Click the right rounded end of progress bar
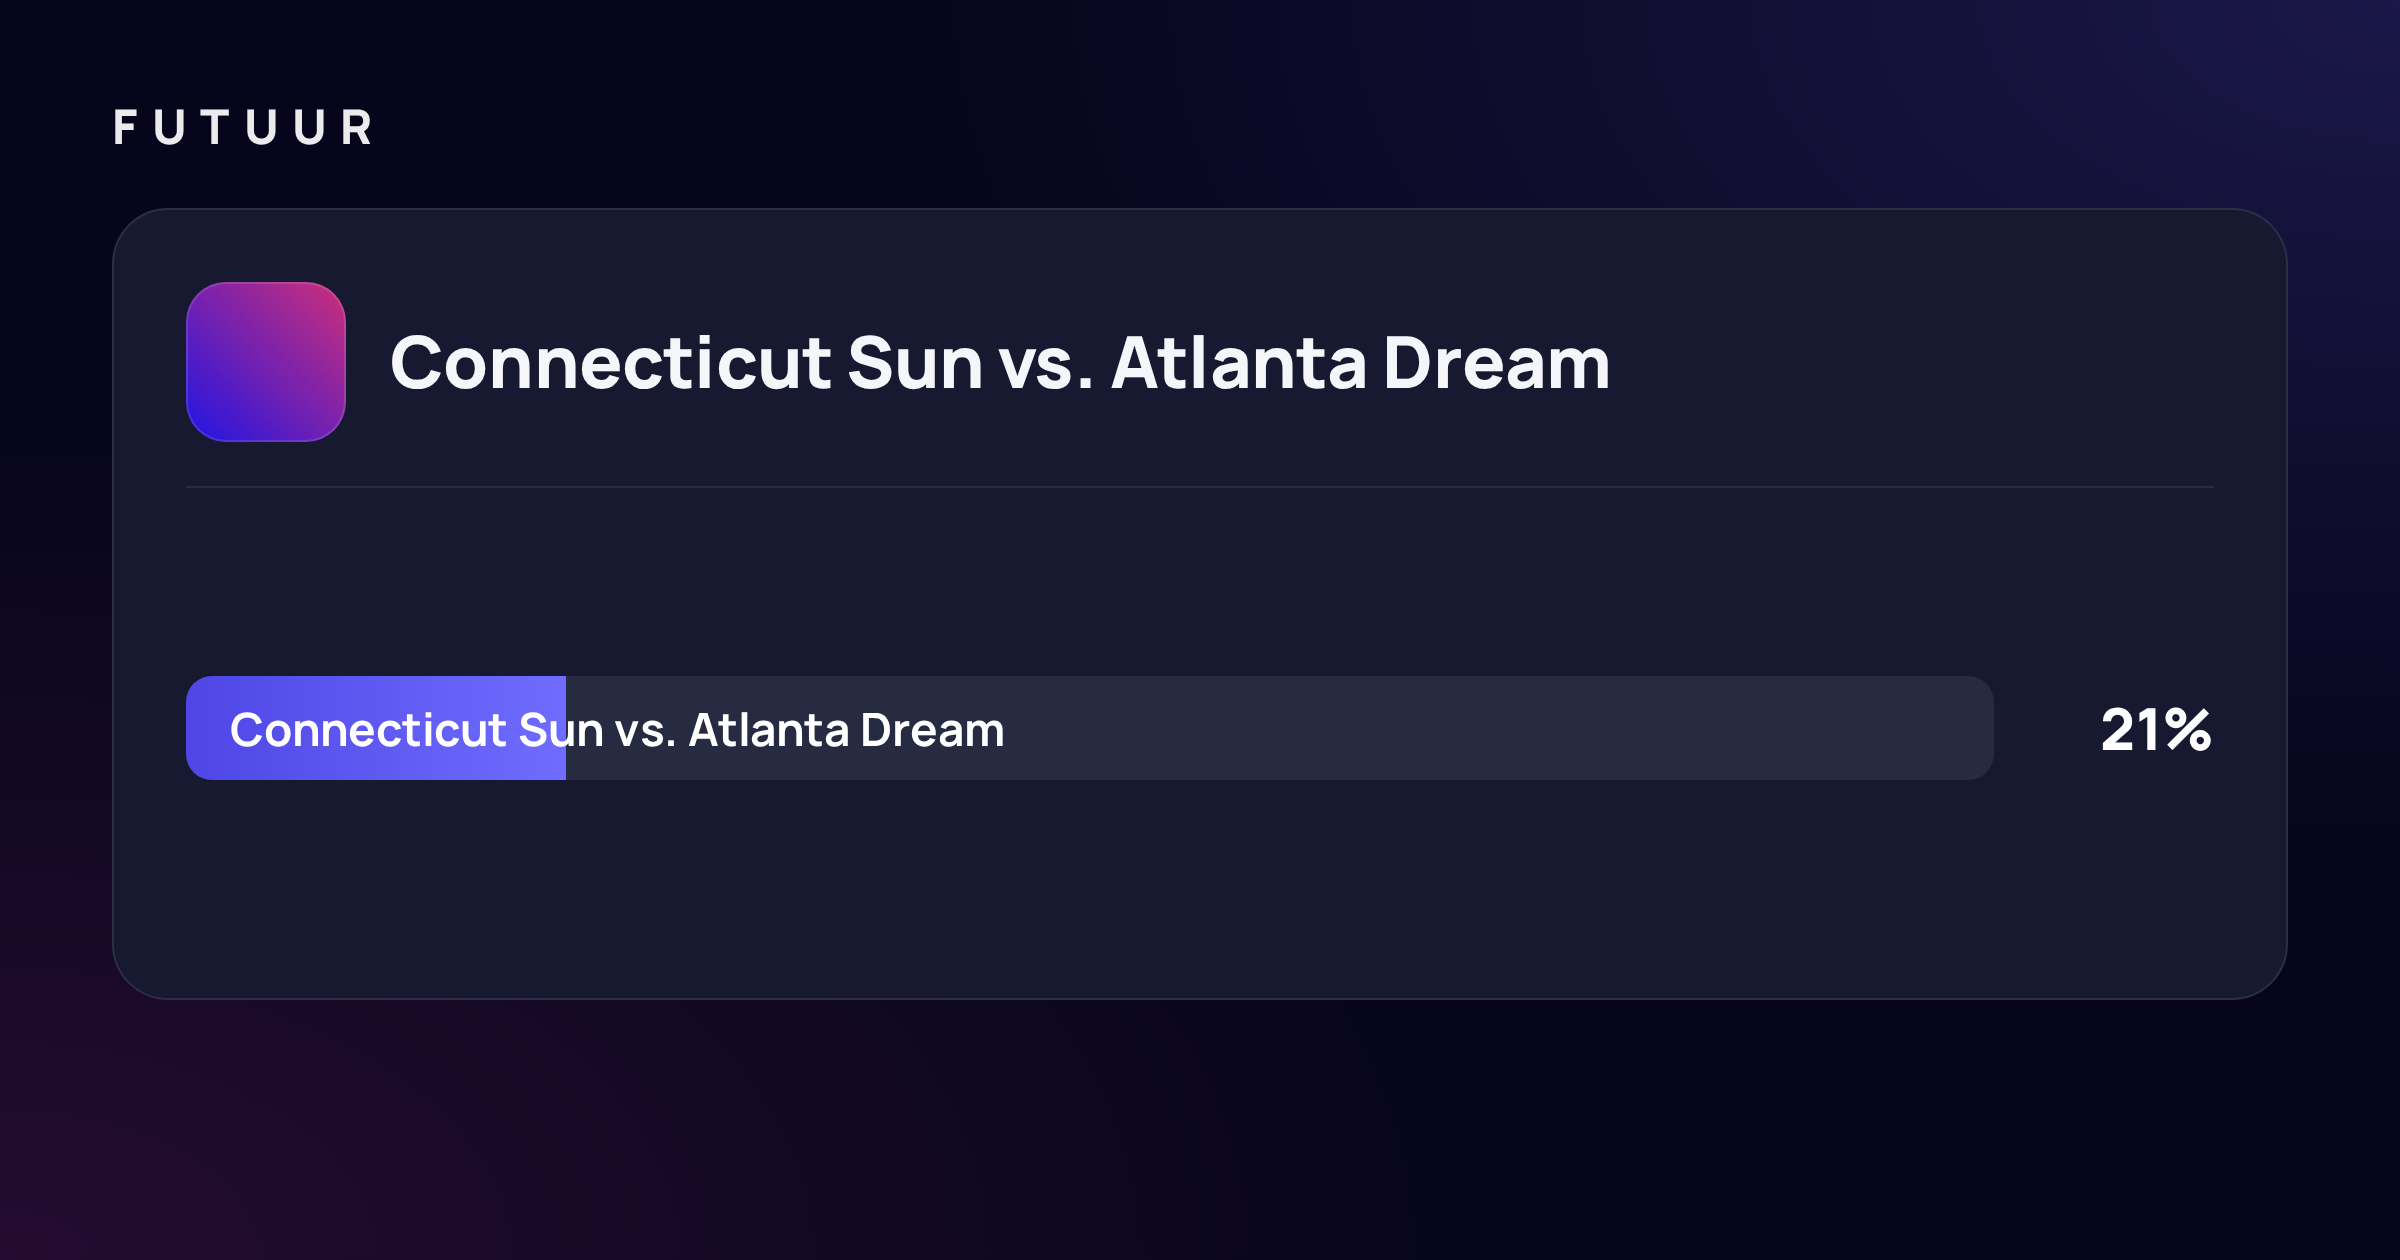This screenshot has height=1260, width=2400. click(1978, 728)
